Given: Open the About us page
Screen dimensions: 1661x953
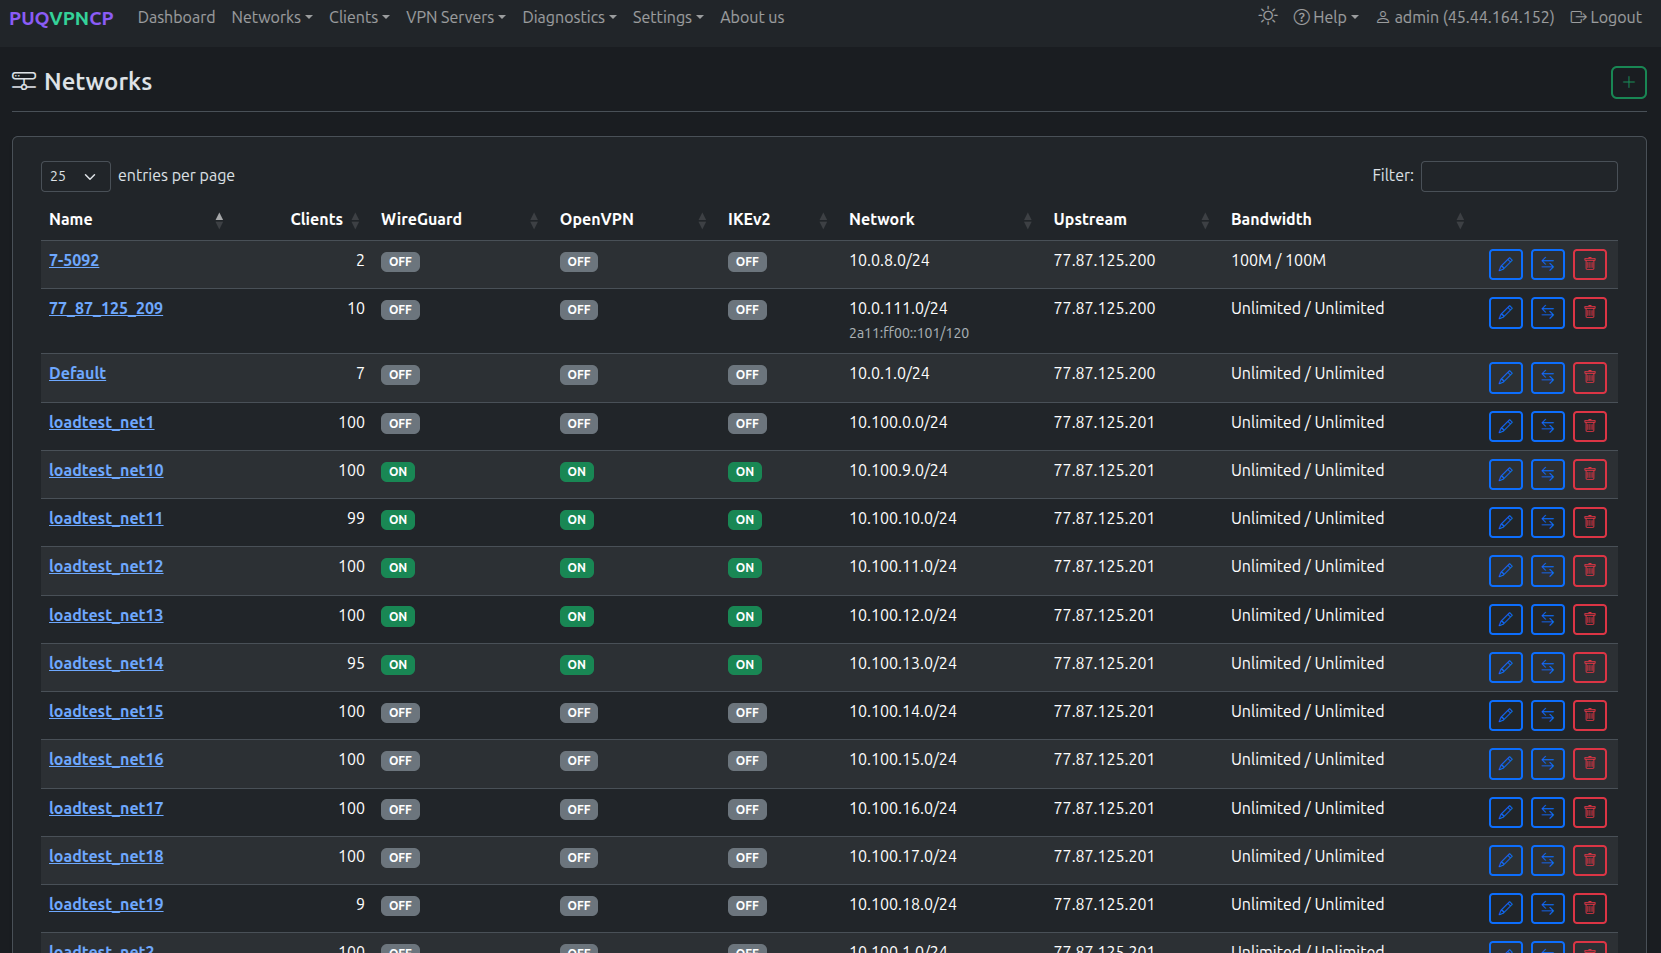Looking at the screenshot, I should [x=752, y=17].
